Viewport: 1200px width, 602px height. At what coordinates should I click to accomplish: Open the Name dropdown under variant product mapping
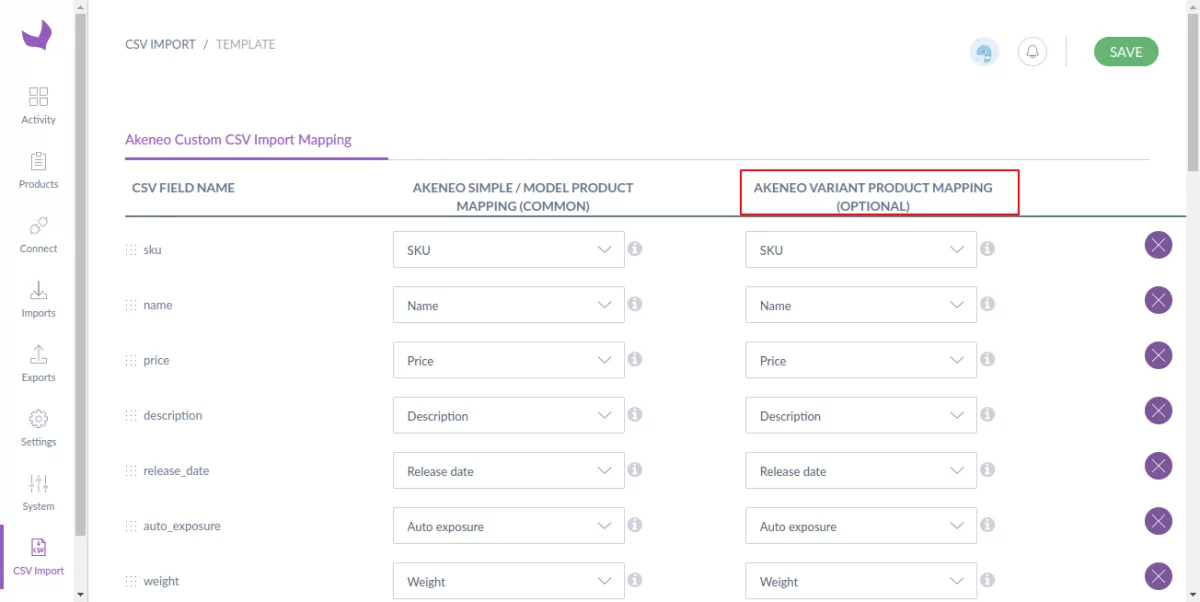(x=860, y=304)
